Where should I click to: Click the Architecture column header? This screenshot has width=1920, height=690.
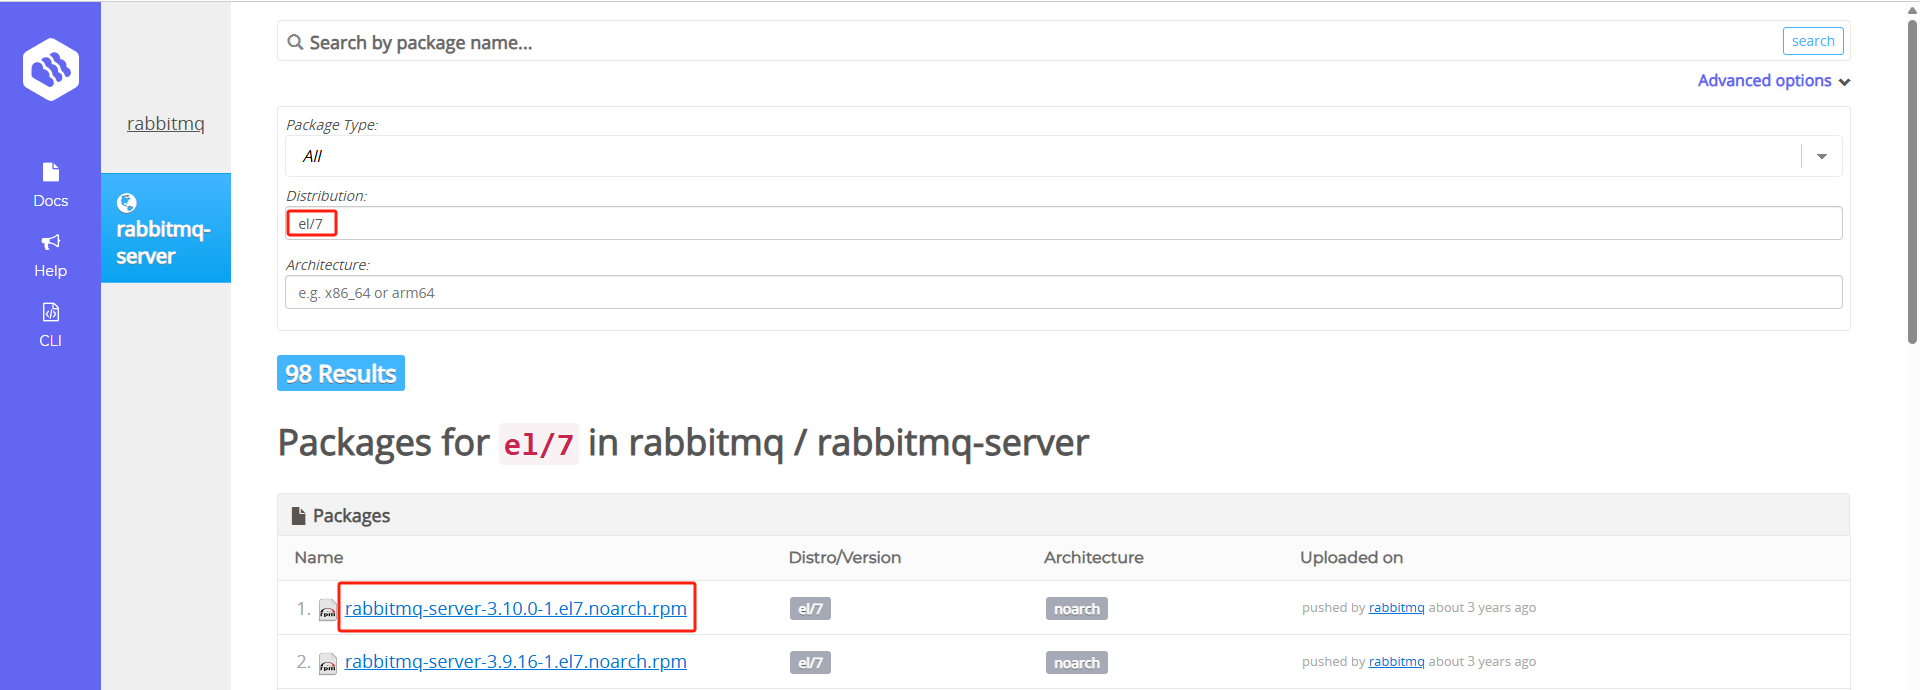point(1094,558)
